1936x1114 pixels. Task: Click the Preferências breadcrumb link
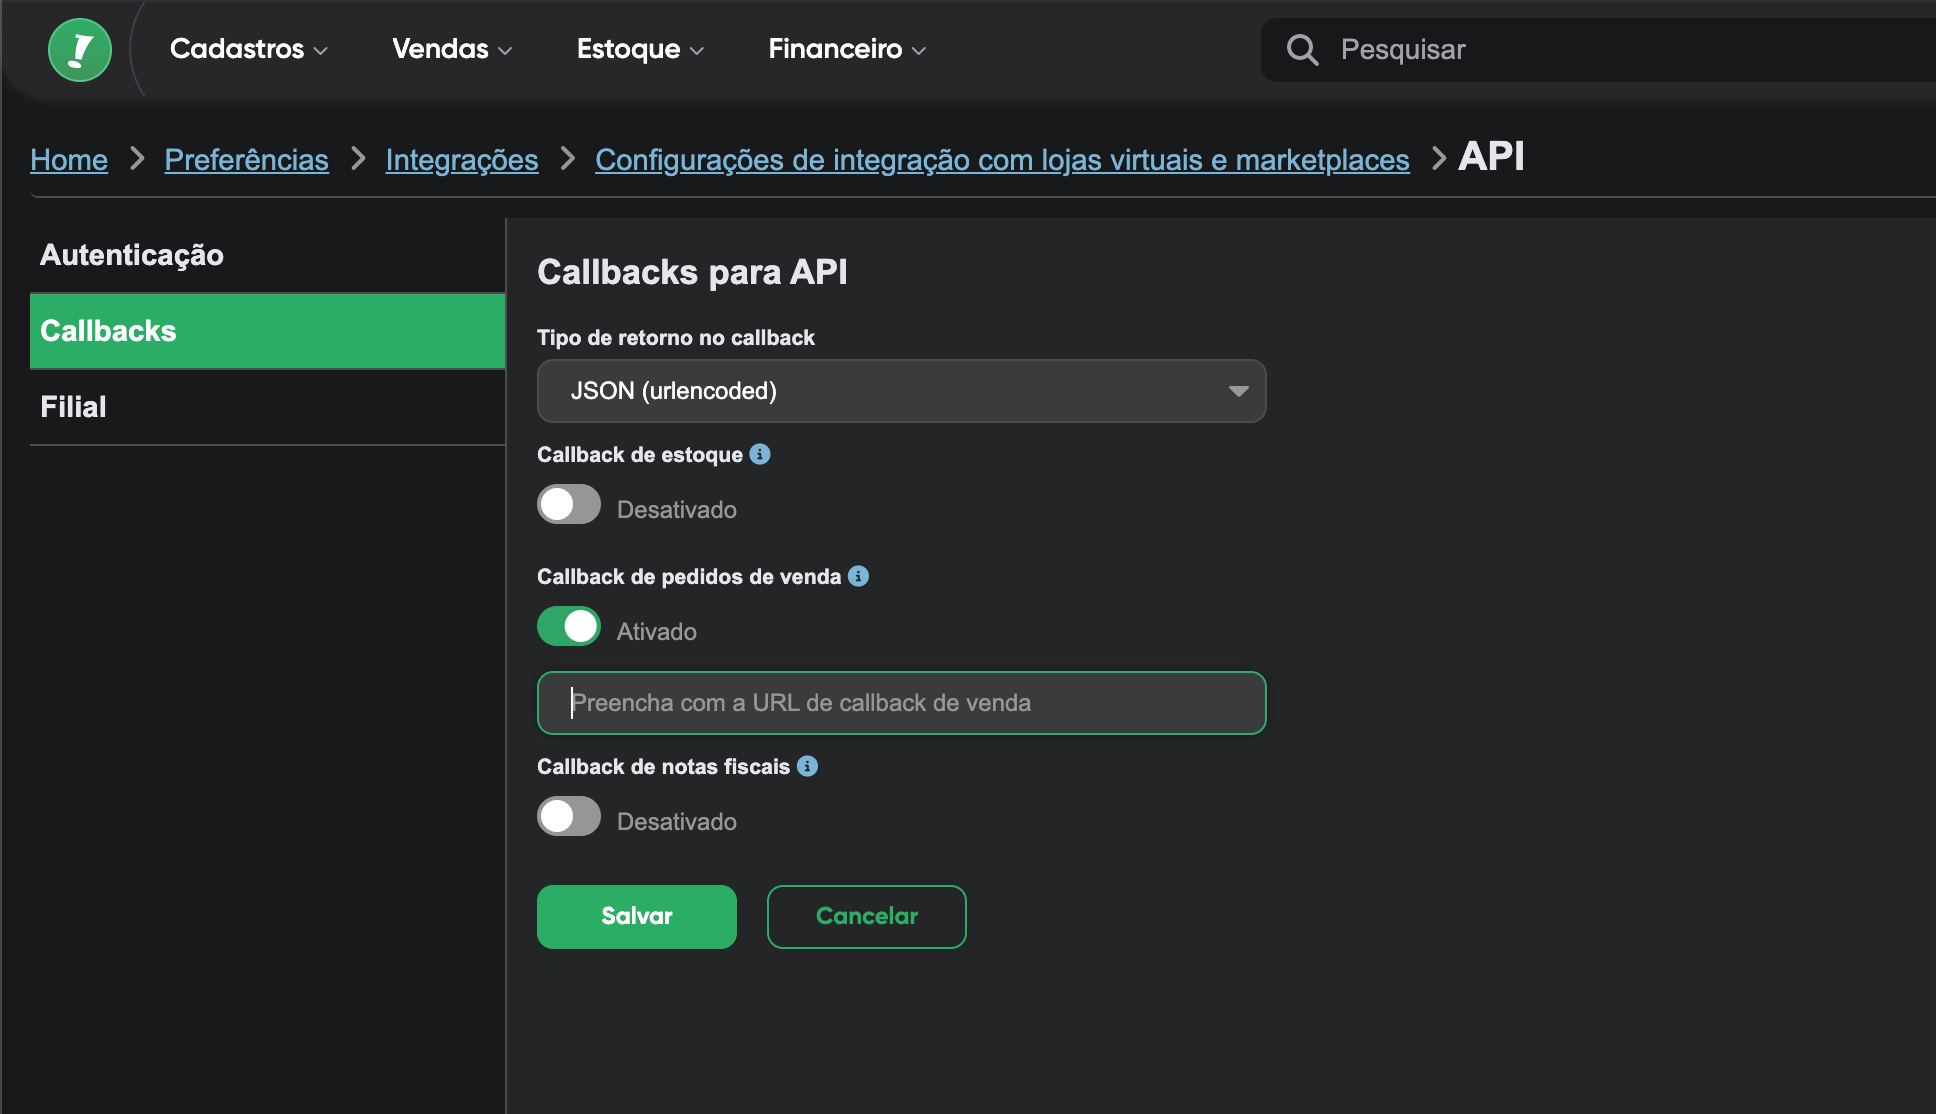pyautogui.click(x=246, y=160)
